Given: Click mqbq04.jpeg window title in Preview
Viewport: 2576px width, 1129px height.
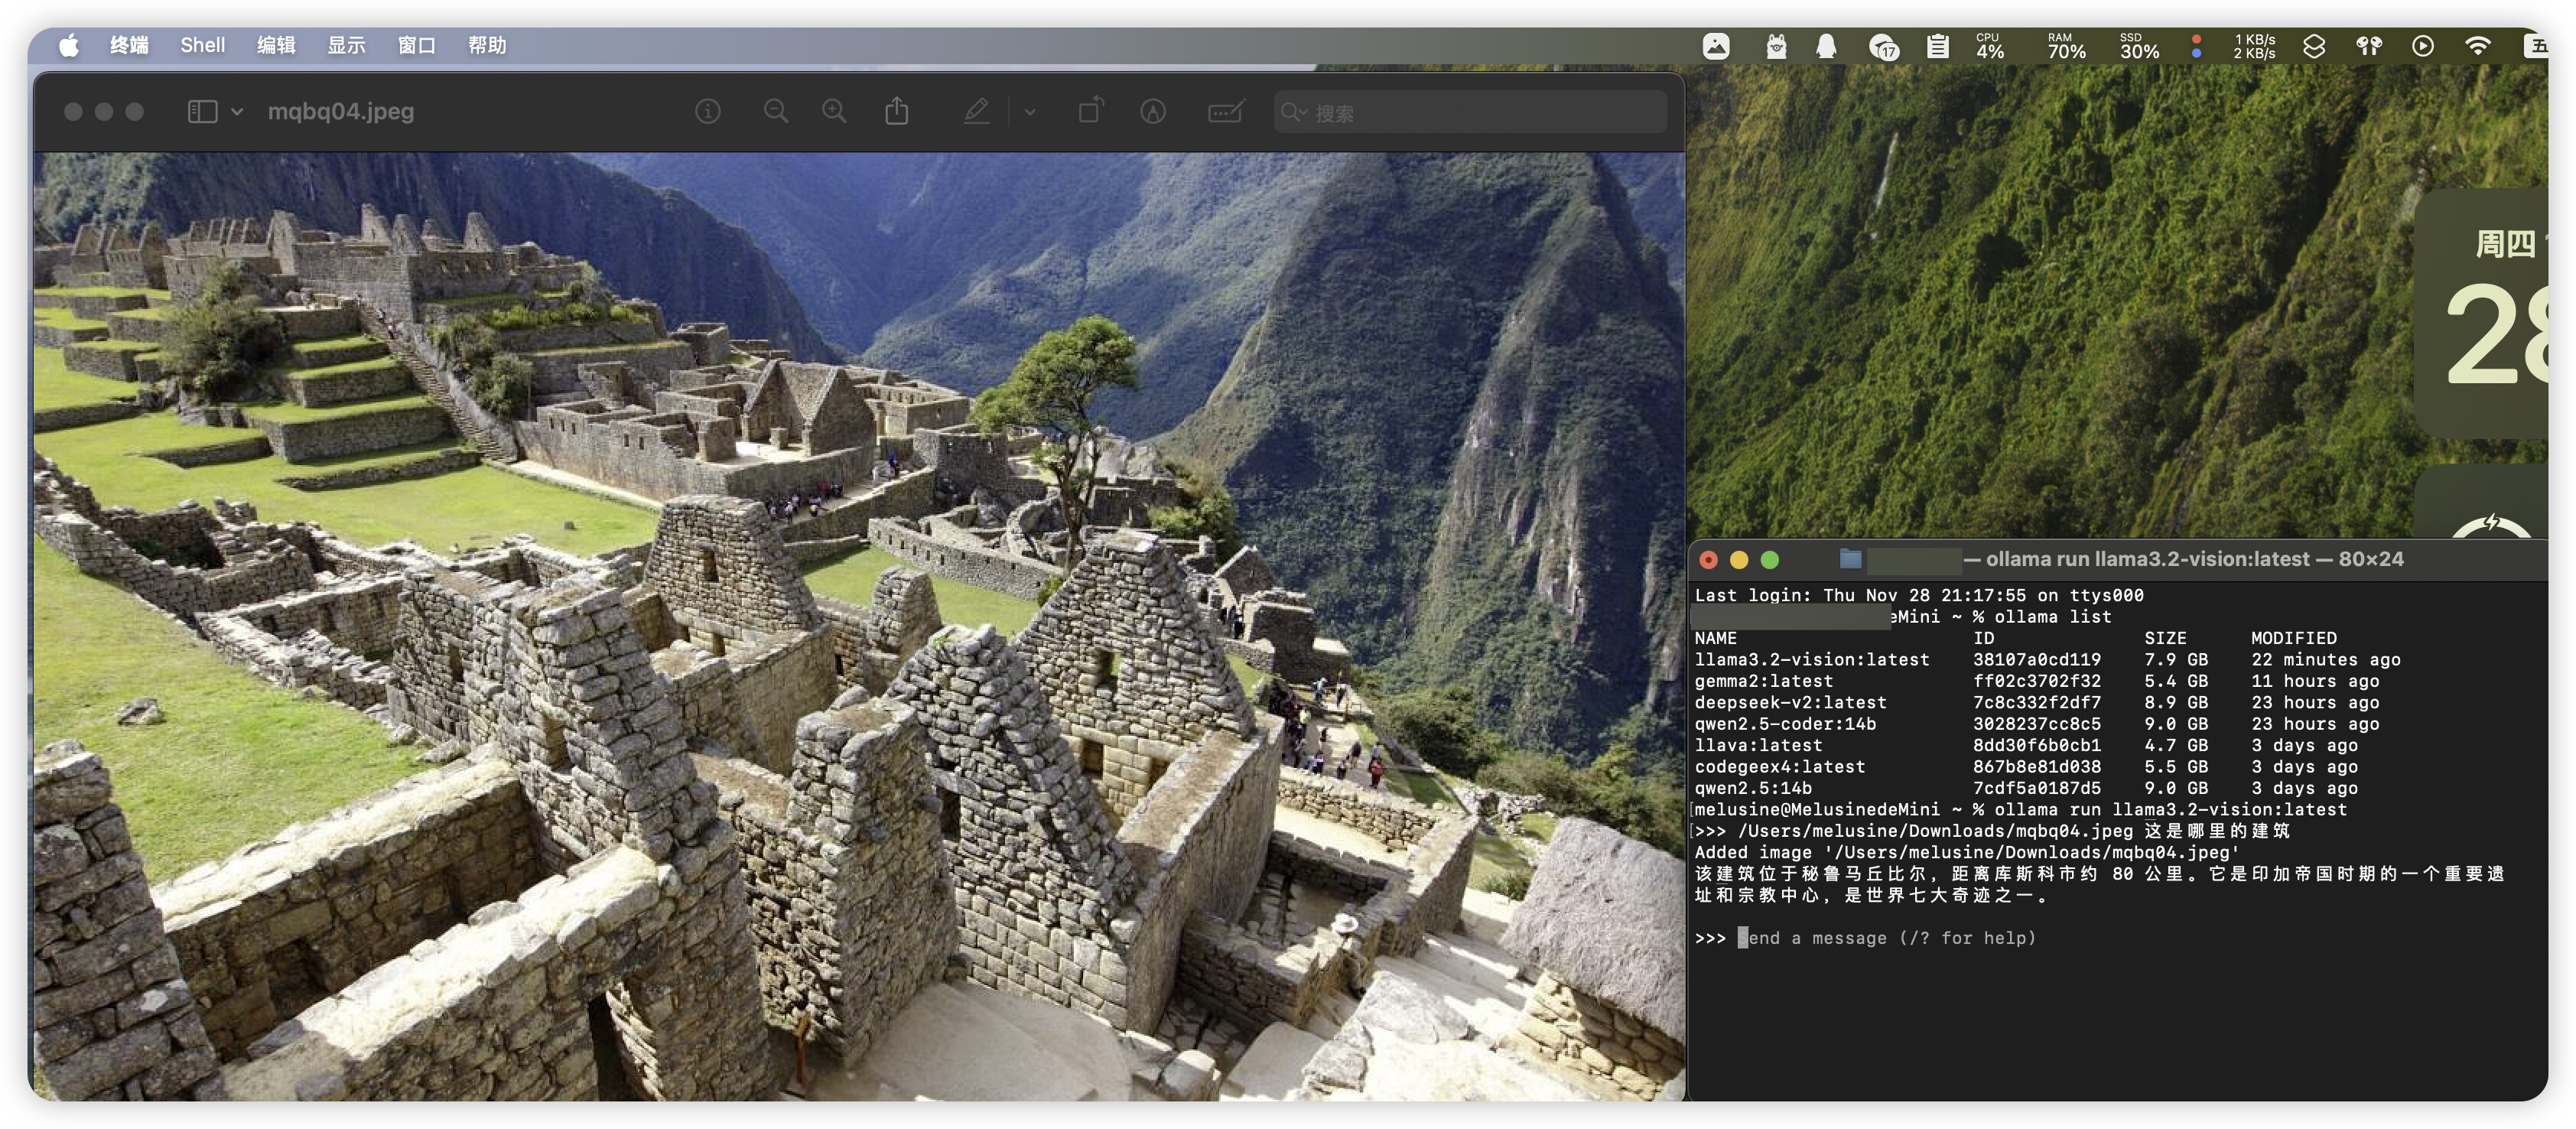Looking at the screenshot, I should pos(341,111).
